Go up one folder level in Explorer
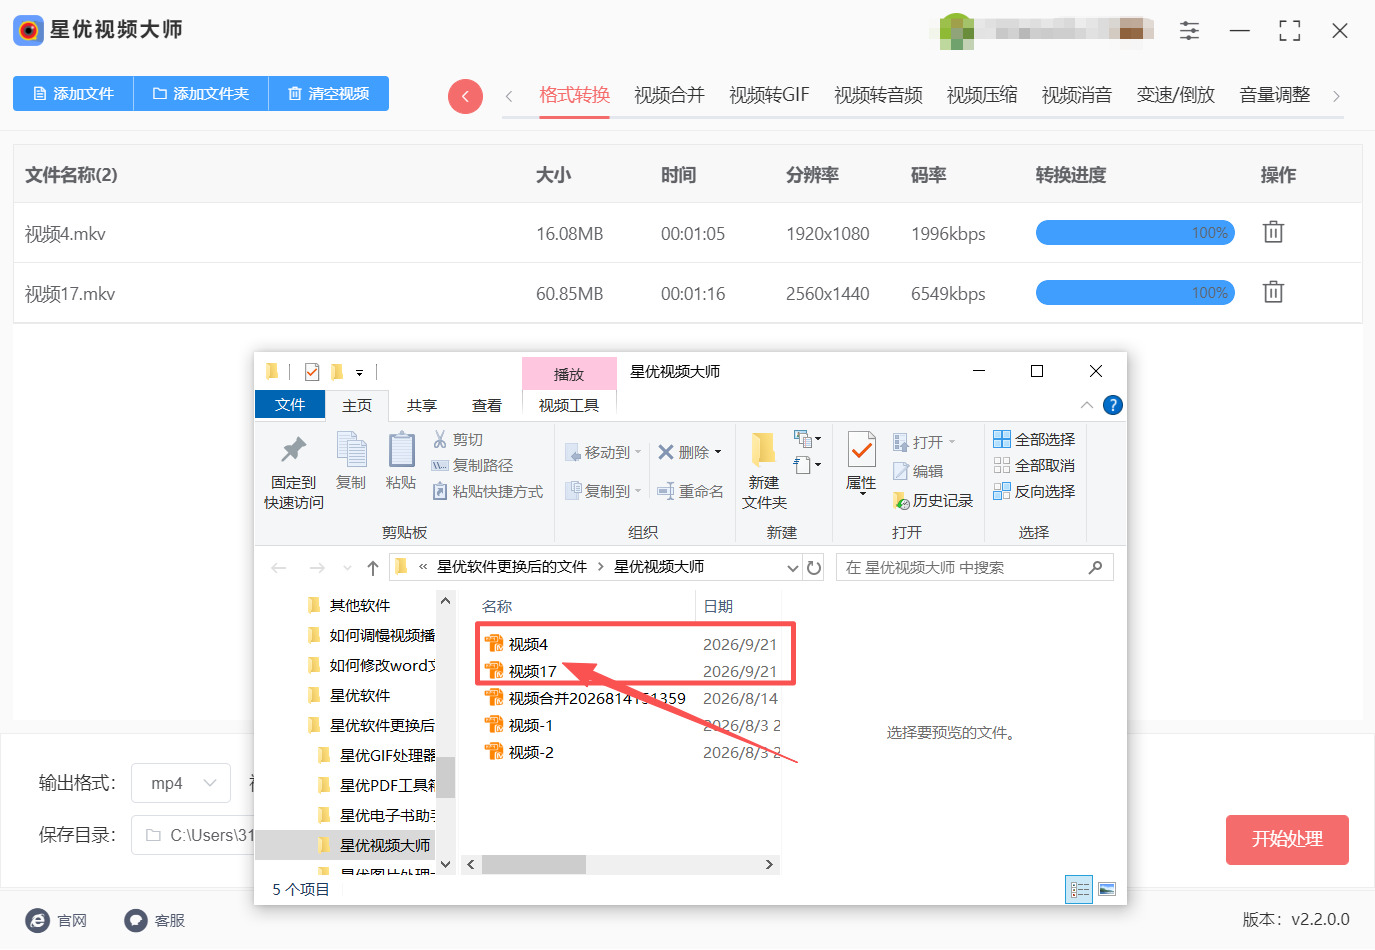This screenshot has height=950, width=1375. 373,568
